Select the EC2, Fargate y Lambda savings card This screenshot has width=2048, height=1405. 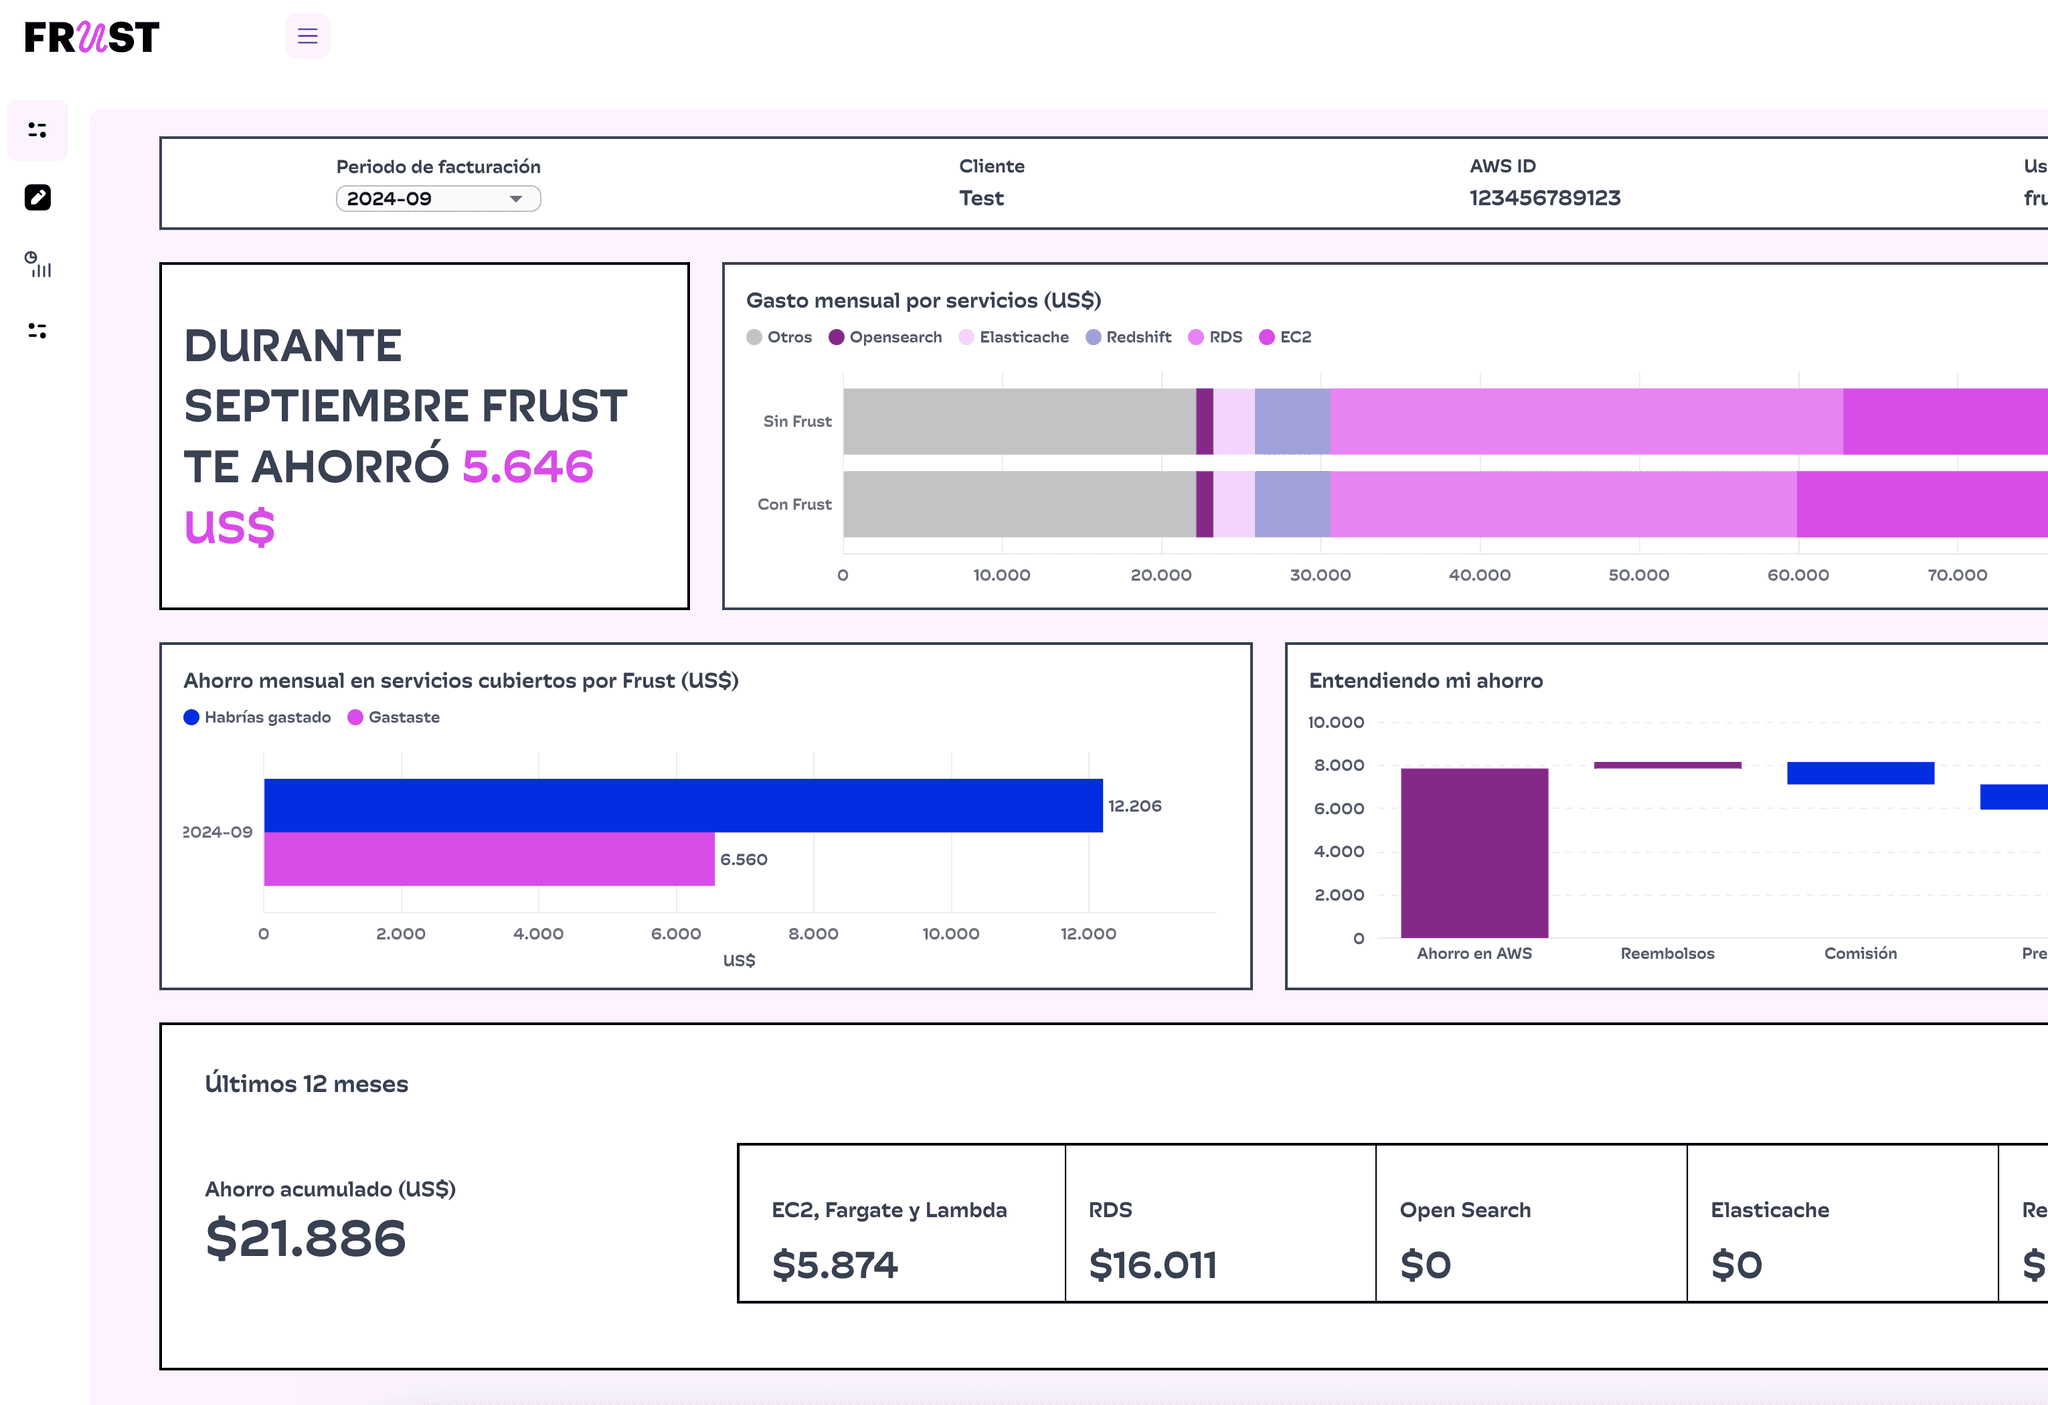902,1223
